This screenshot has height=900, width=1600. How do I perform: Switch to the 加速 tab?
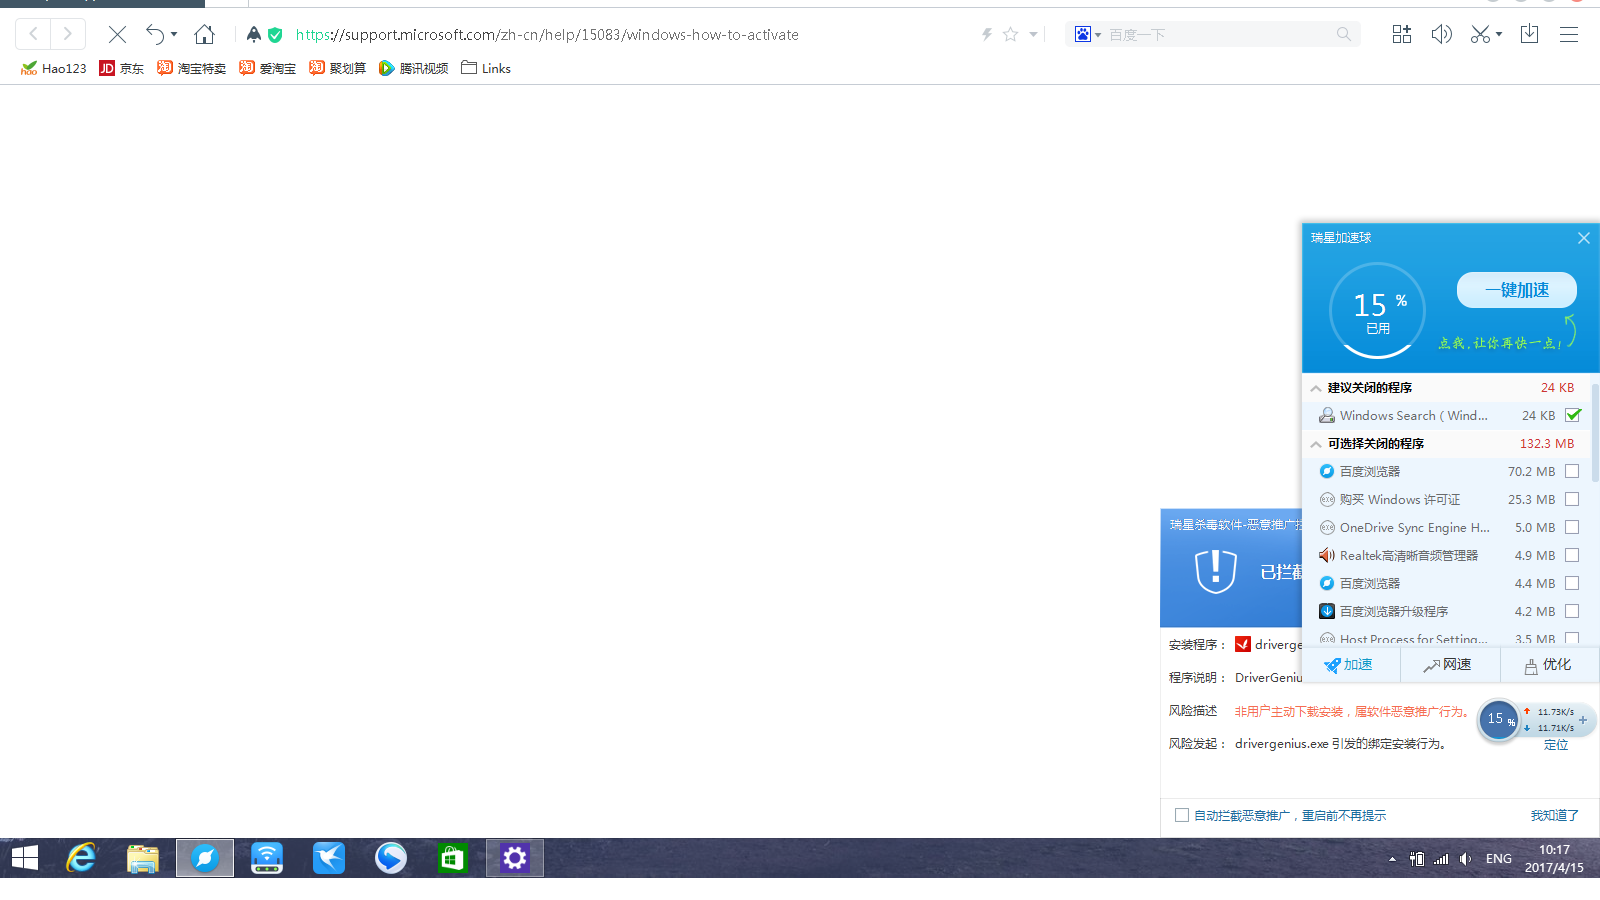click(1350, 665)
